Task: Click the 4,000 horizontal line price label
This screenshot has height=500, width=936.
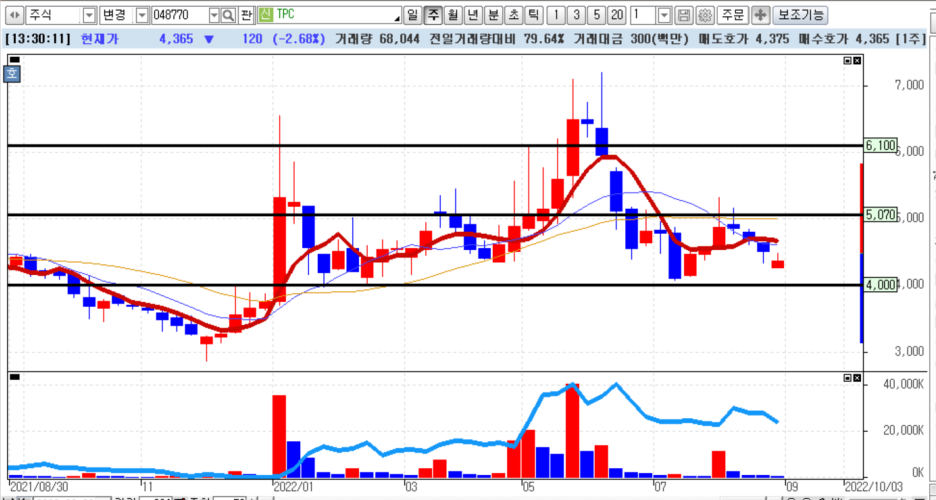Action: [880, 285]
